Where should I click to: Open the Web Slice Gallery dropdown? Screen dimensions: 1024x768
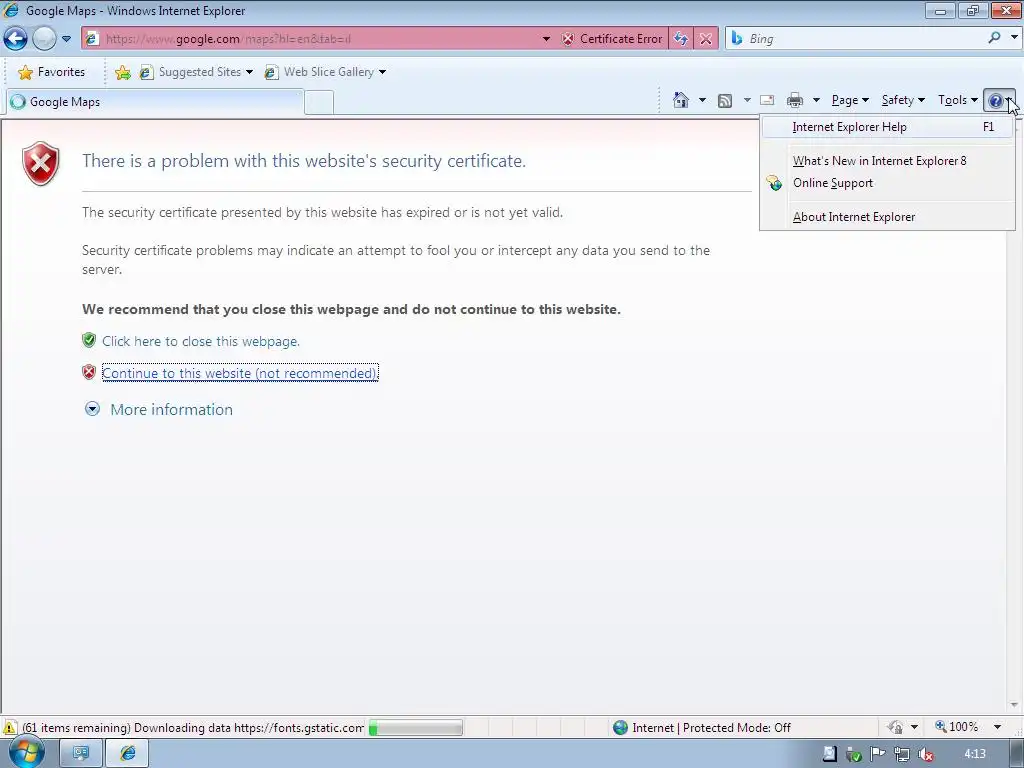(x=325, y=72)
